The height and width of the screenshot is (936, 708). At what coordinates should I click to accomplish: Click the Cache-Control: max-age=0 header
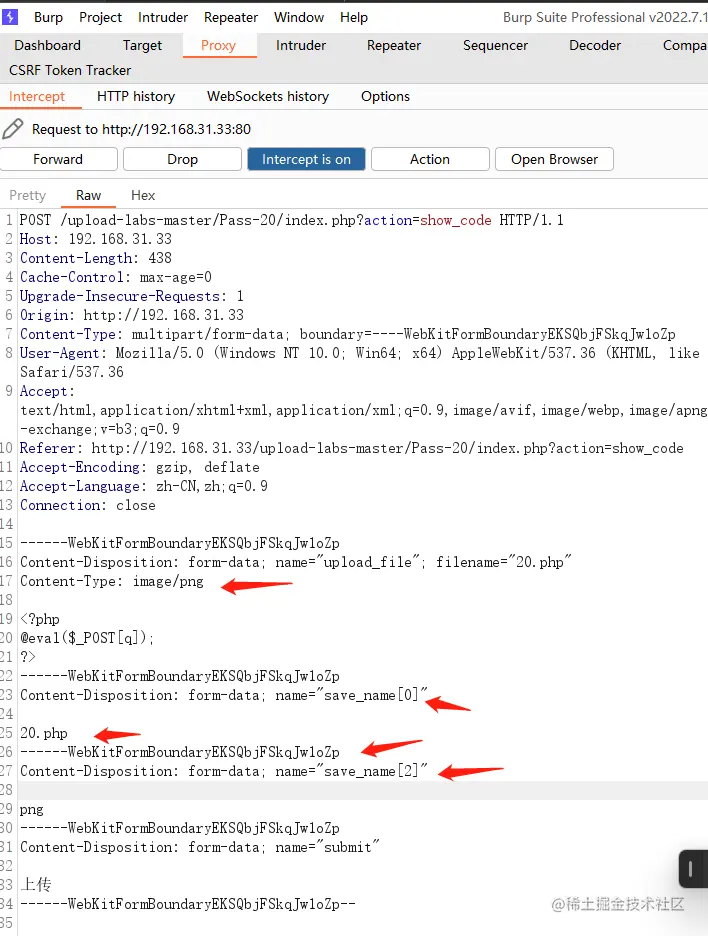point(116,278)
